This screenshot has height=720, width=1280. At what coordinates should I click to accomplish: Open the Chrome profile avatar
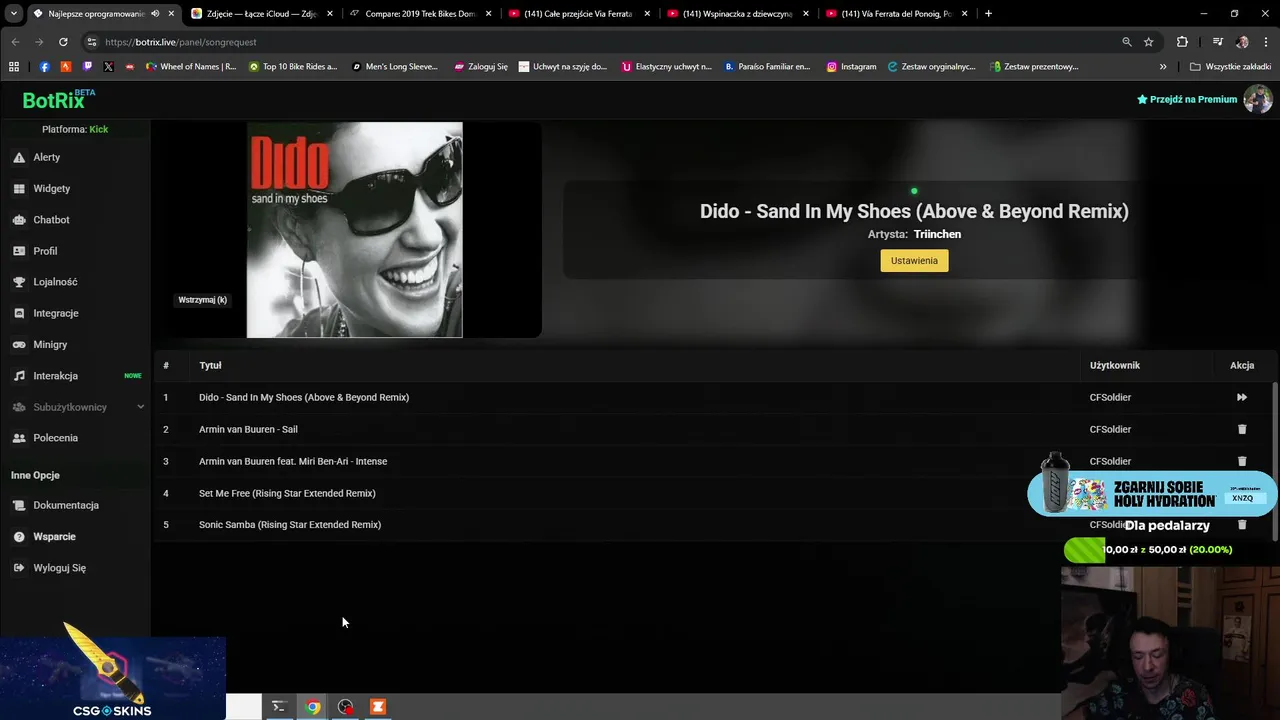point(1242,42)
